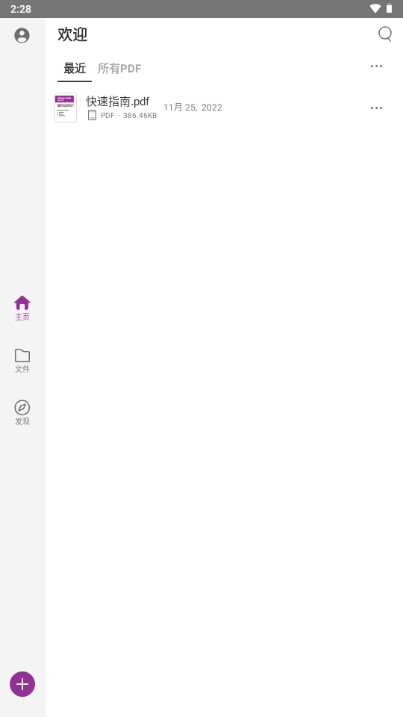This screenshot has width=403, height=717.
Task: Switch to the 所有PDF tab
Action: [119, 69]
